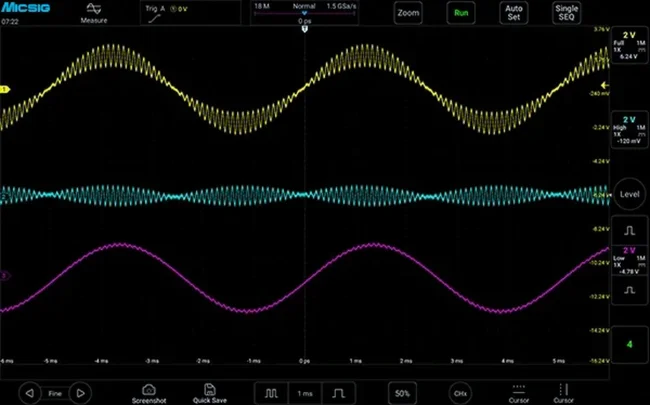The width and height of the screenshot is (650, 405).
Task: Toggle the Run acquisition button
Action: (461, 13)
